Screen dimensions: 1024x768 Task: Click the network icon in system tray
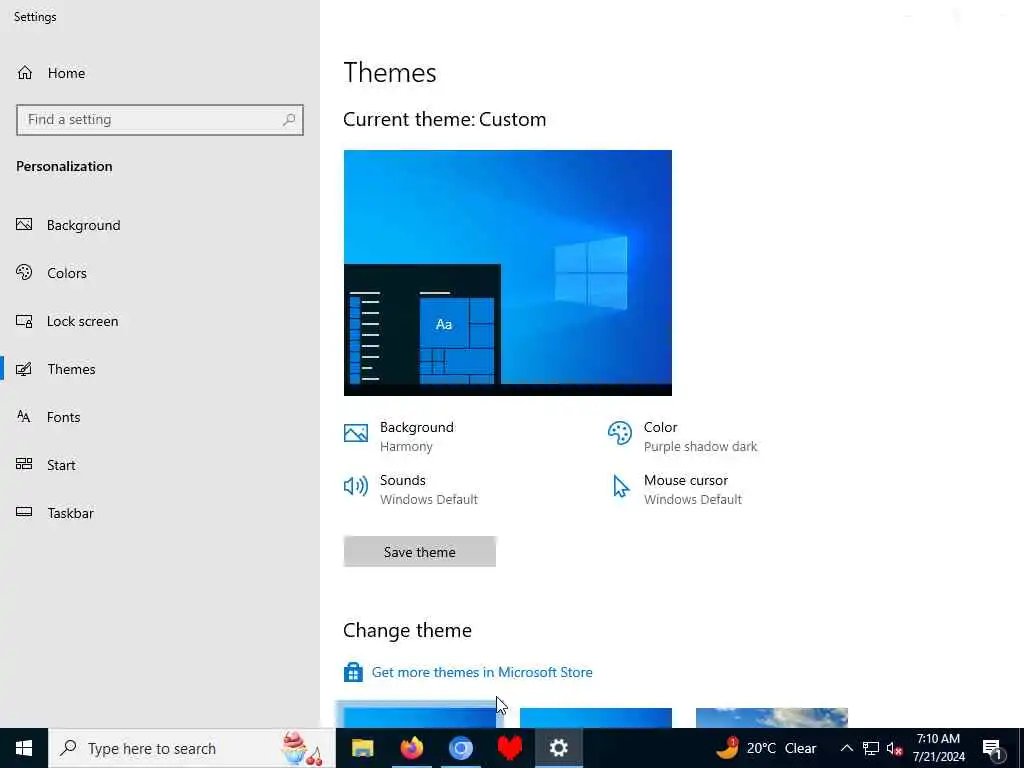click(x=871, y=748)
